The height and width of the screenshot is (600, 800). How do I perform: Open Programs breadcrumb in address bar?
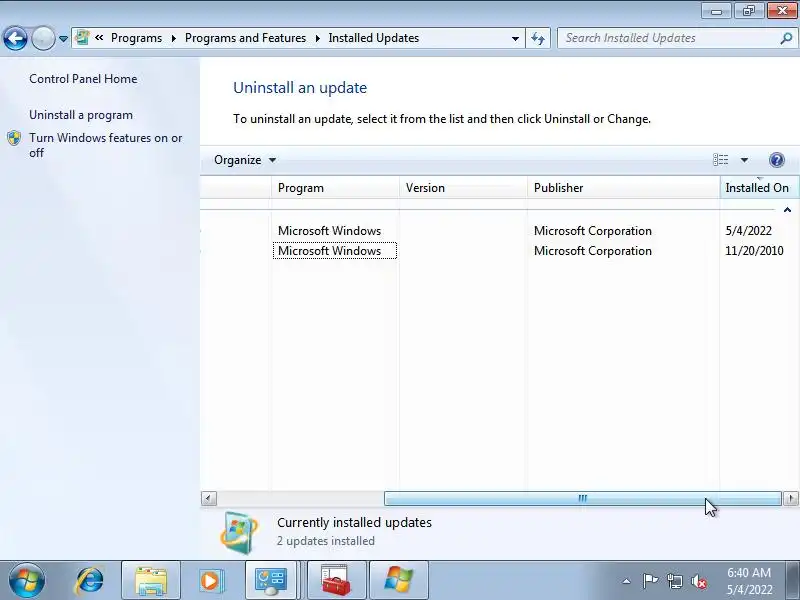click(136, 38)
